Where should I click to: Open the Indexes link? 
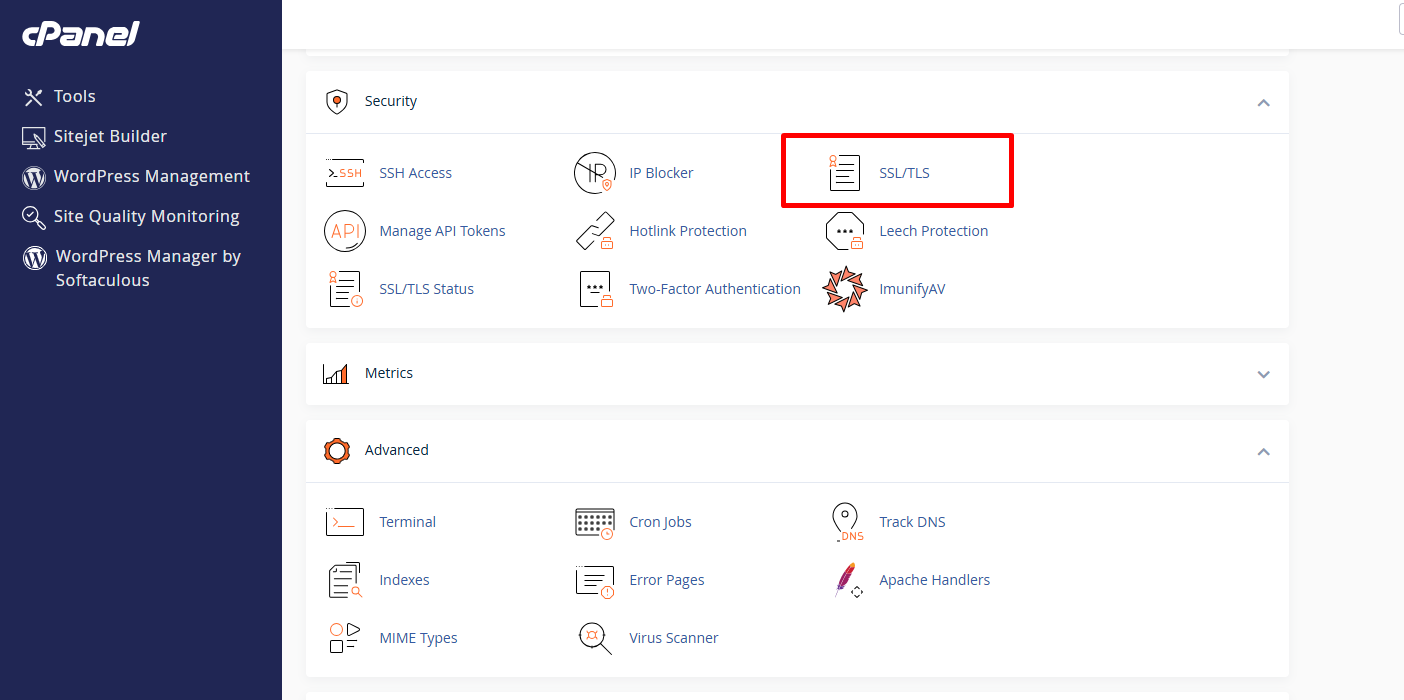404,580
